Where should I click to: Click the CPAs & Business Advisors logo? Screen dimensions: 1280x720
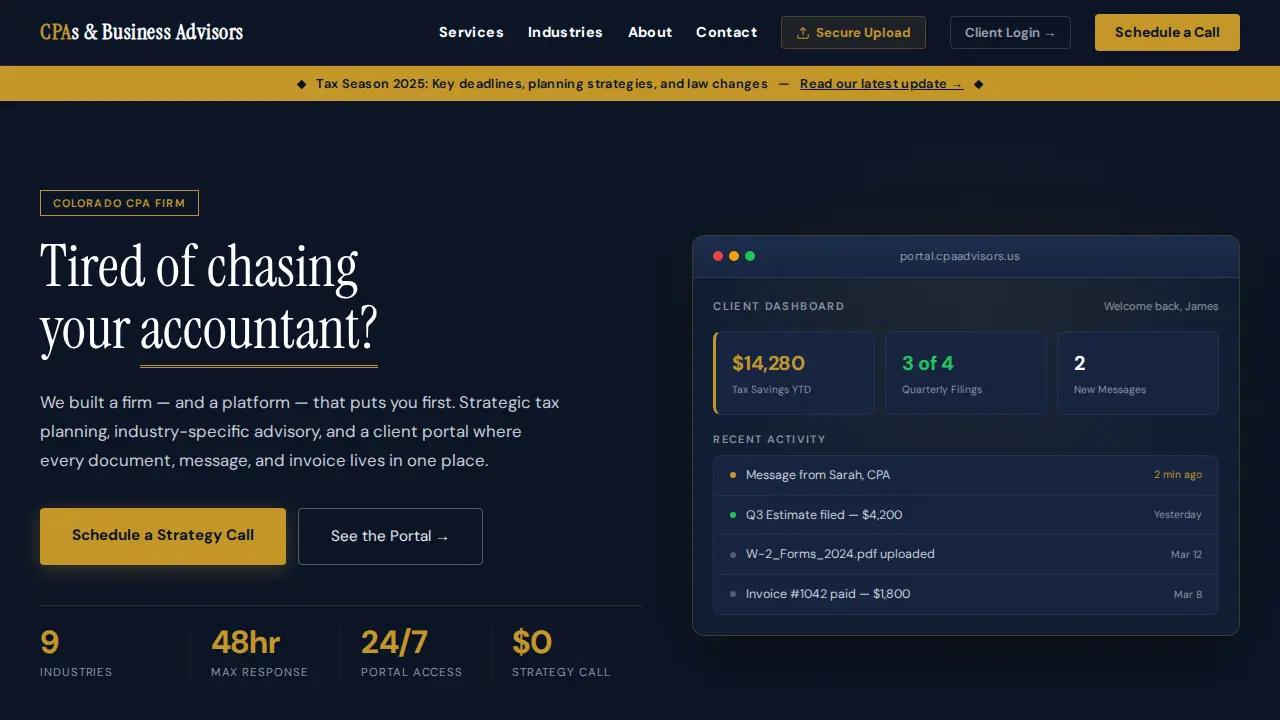tap(141, 32)
